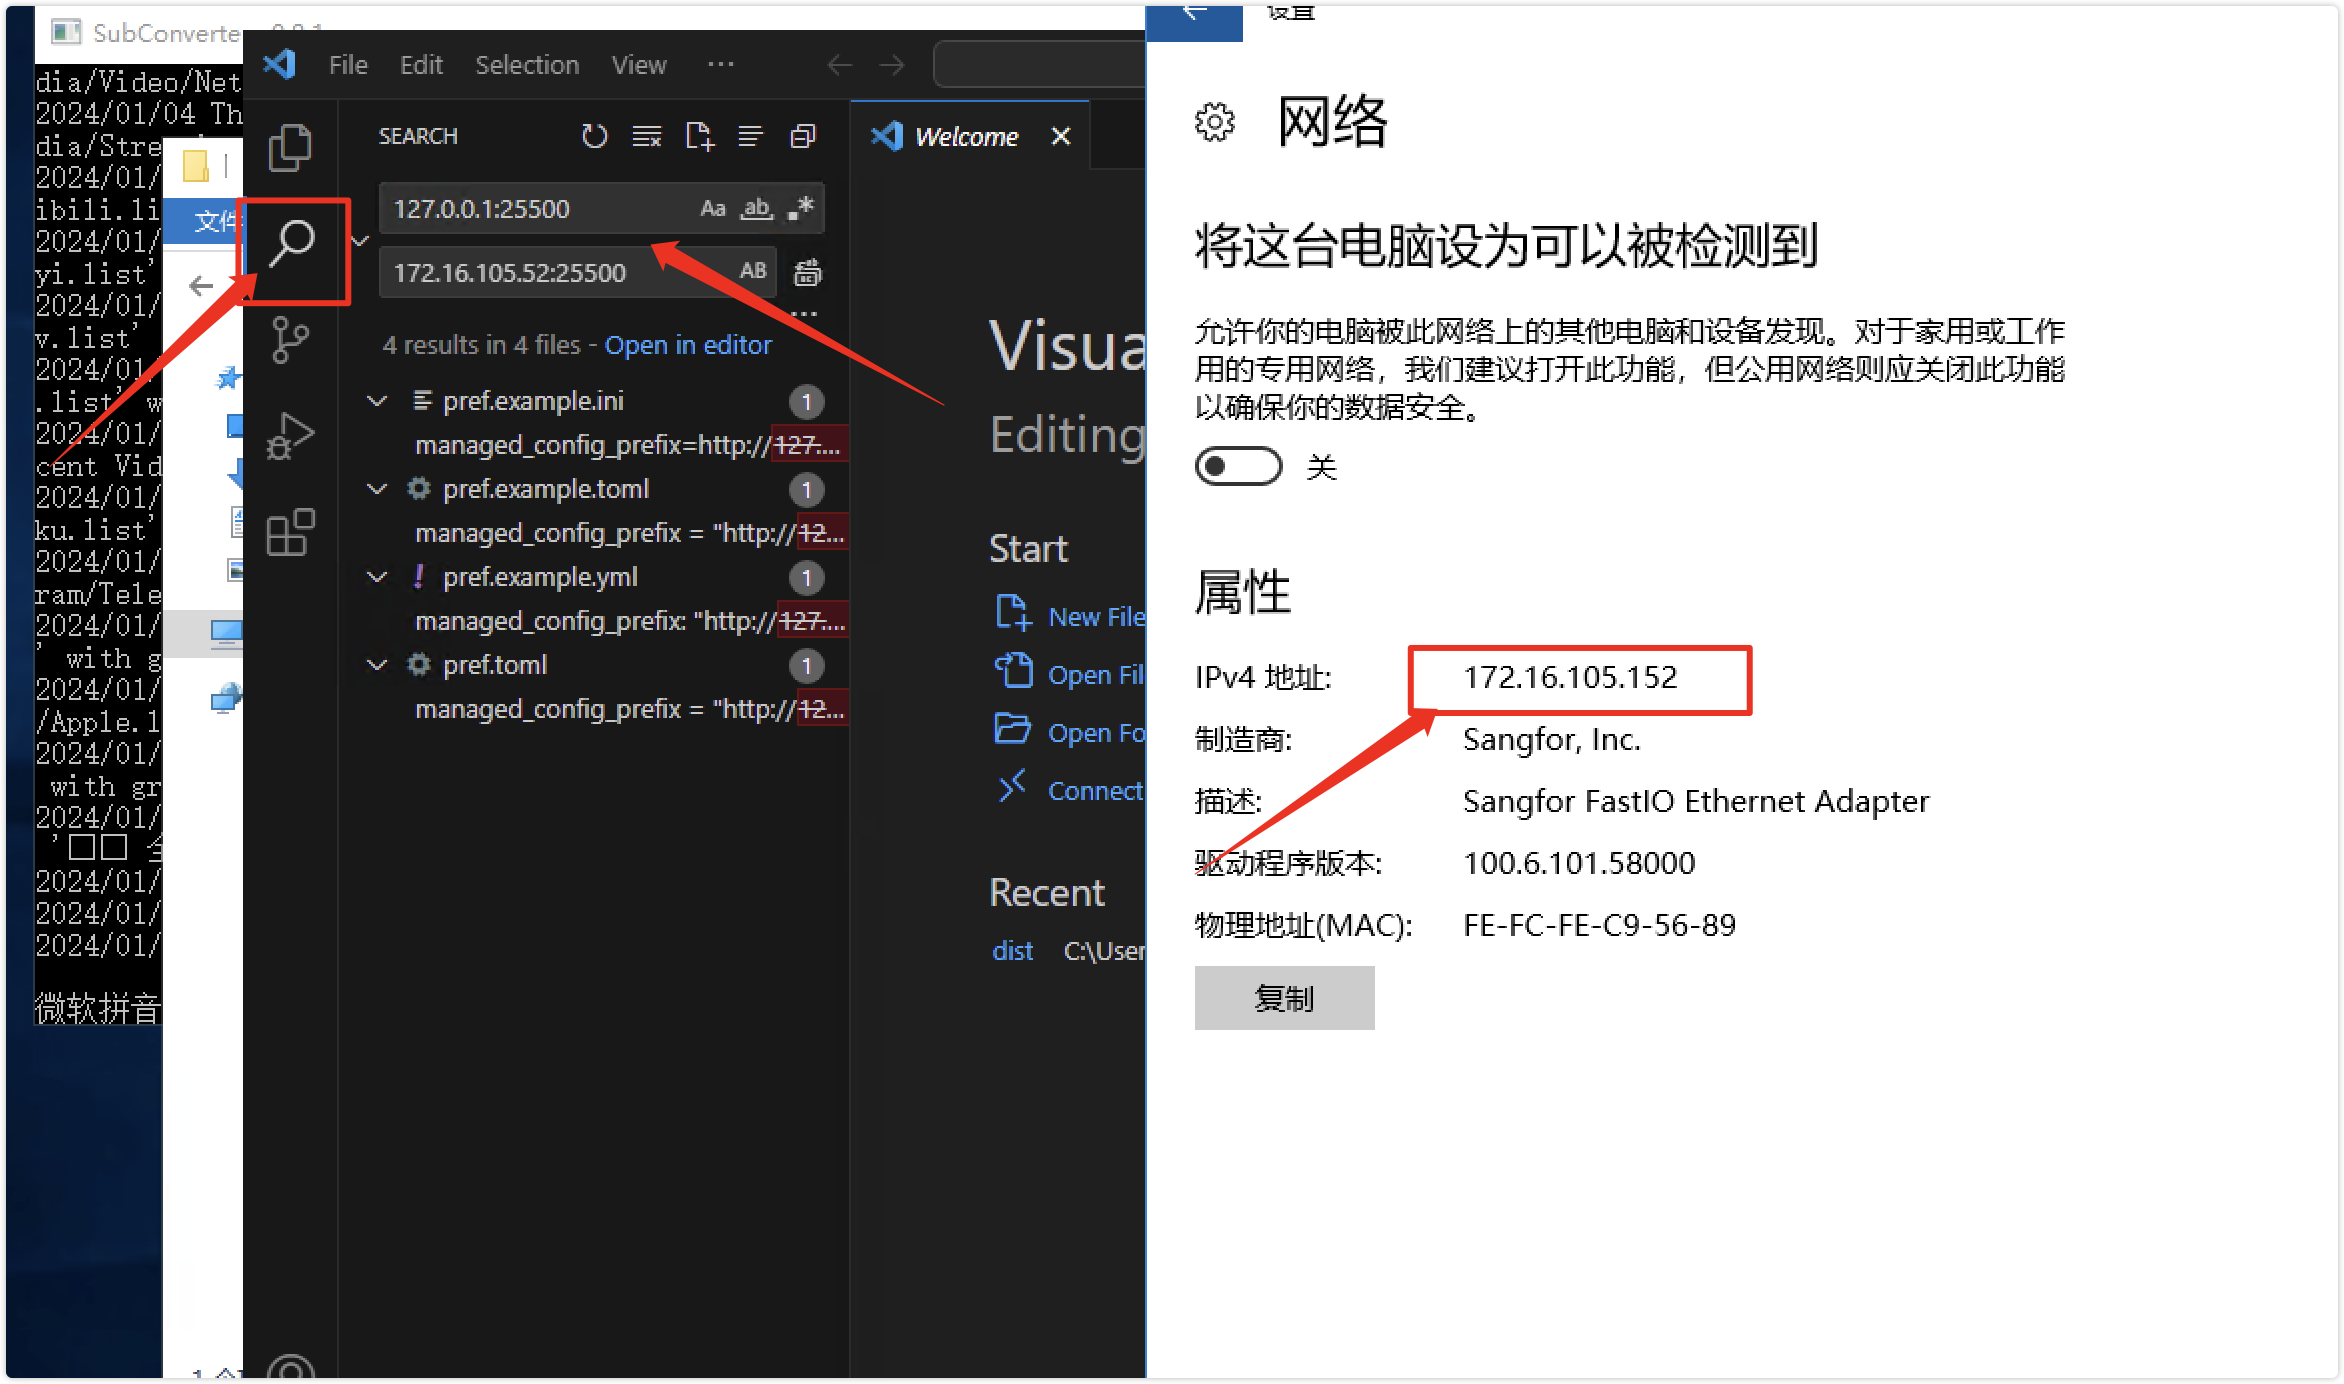Open the Source Control view

click(x=290, y=340)
